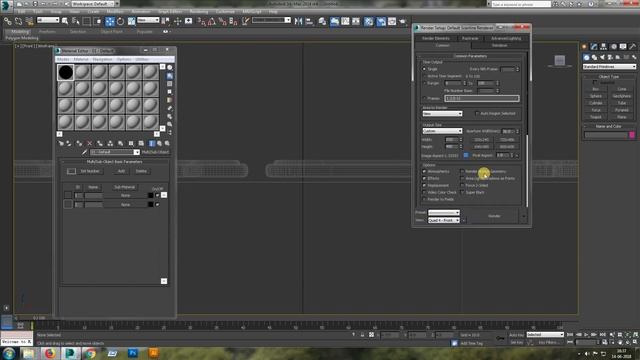Open the Rendering menu in main menu bar
The height and width of the screenshot is (360, 640).
pos(199,12)
